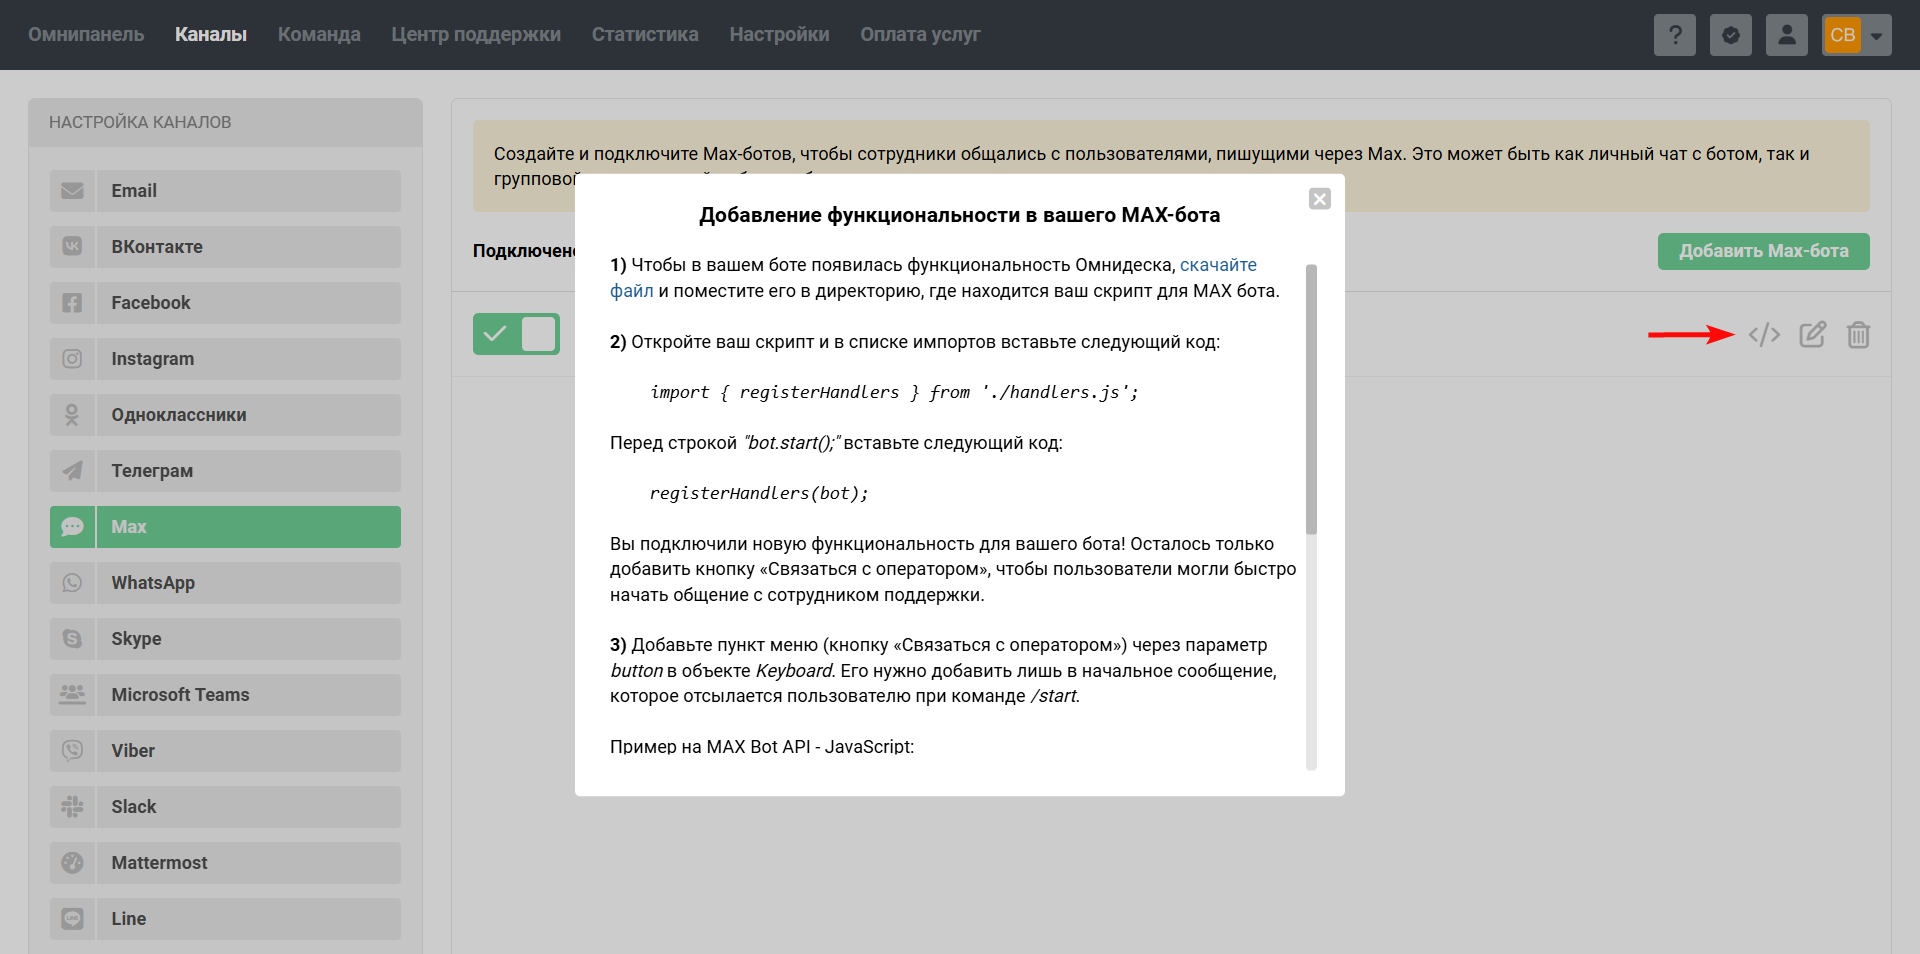Select Instagram channel label
Viewport: 1920px width, 954px height.
pyautogui.click(x=153, y=359)
